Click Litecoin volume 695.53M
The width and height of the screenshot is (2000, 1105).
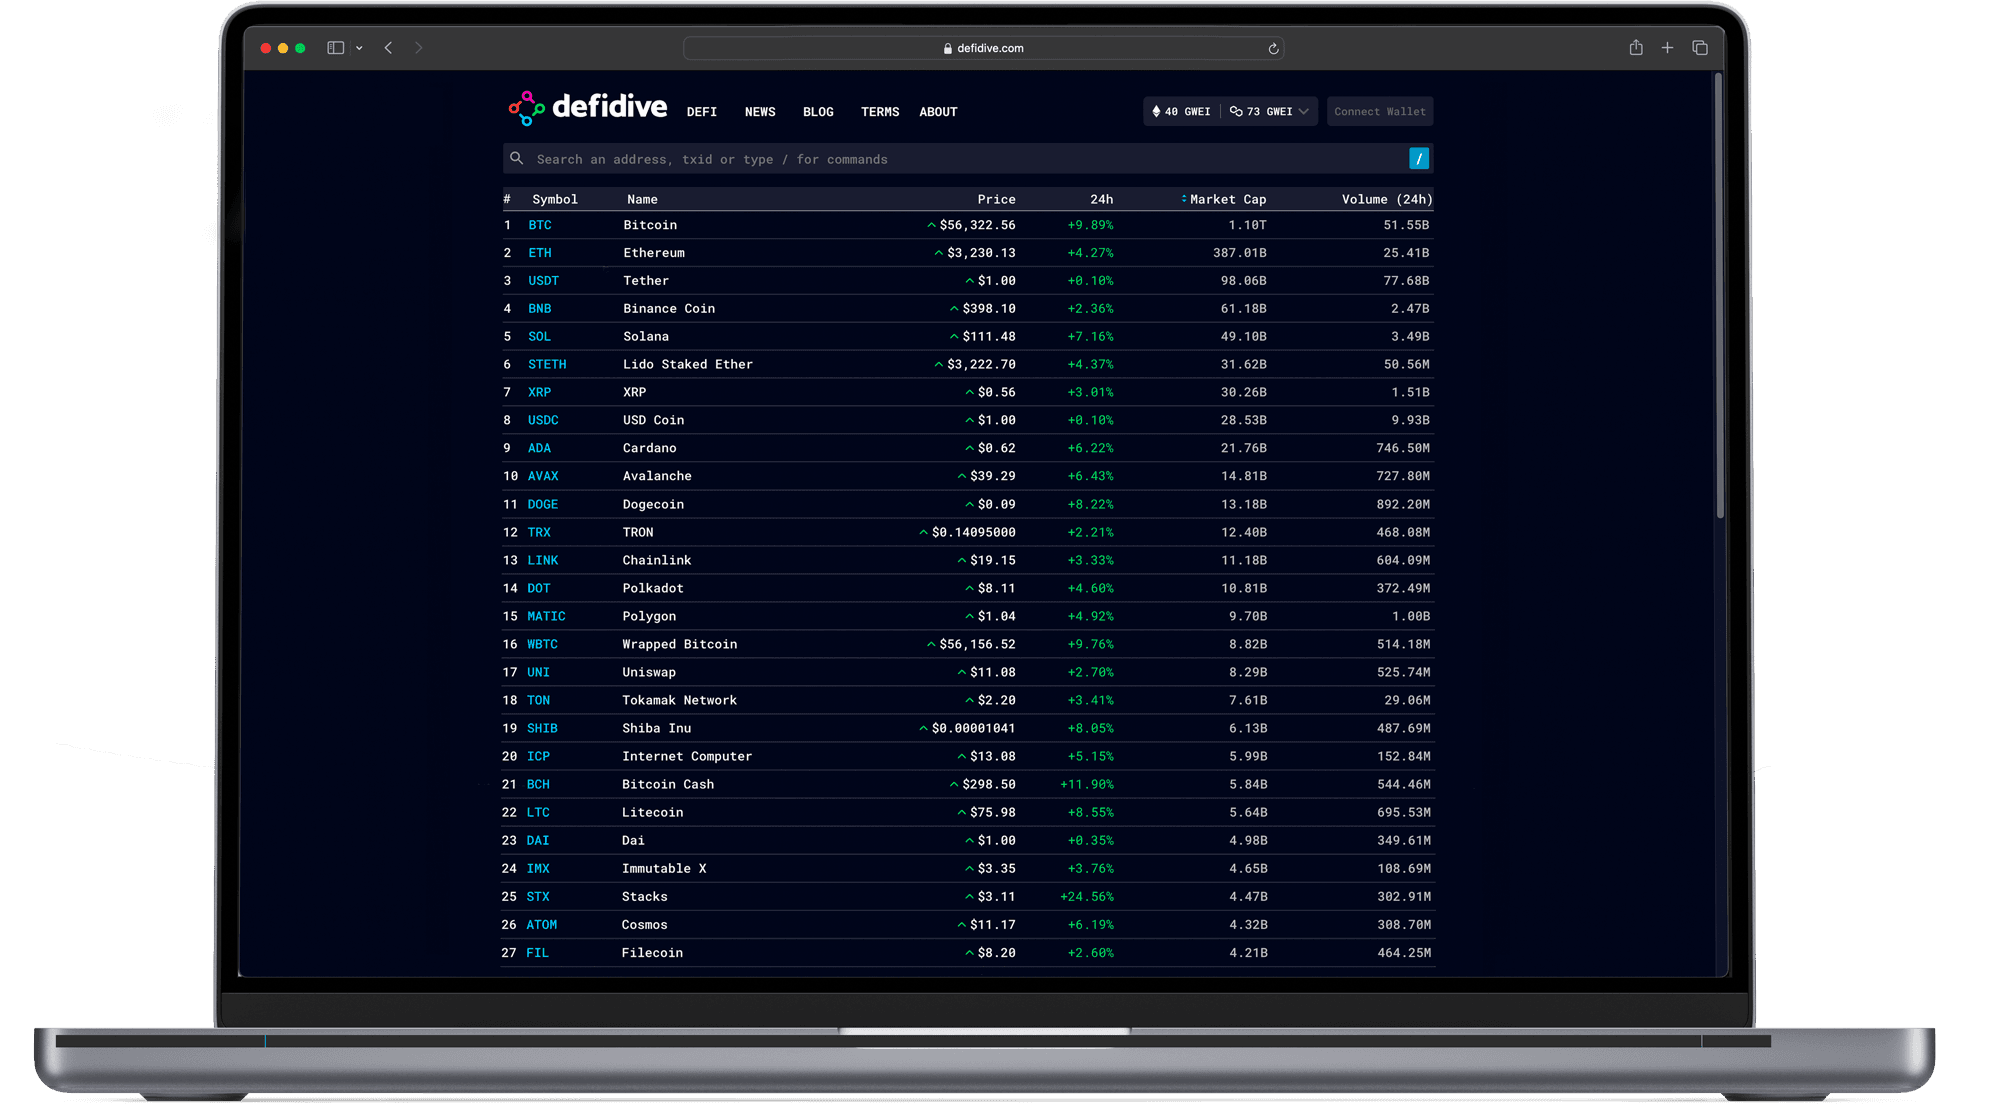1404,813
